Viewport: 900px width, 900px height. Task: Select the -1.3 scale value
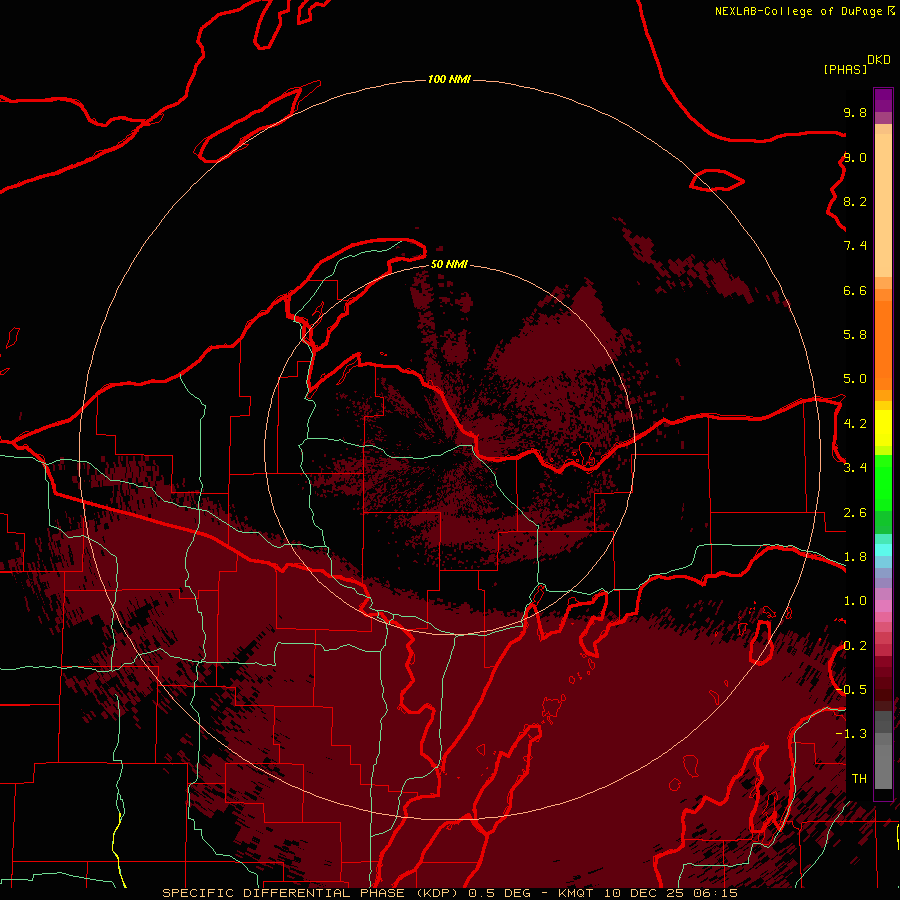852,734
